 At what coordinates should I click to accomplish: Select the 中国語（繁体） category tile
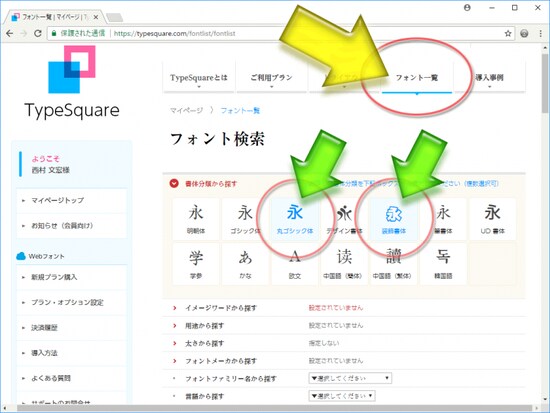[x=394, y=264]
